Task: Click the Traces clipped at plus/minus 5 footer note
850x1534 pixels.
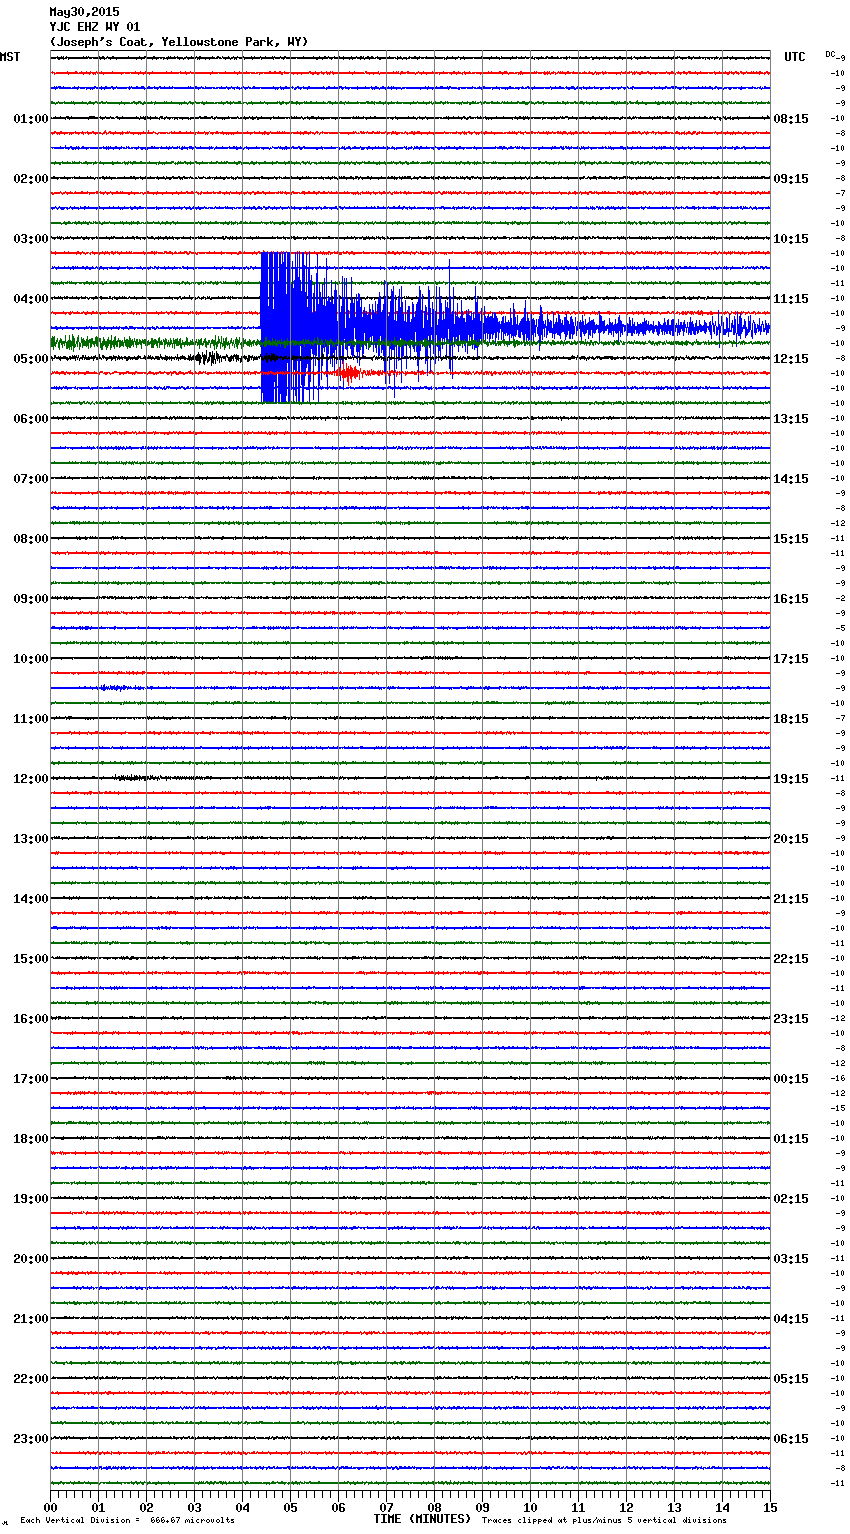Action: pos(604,1521)
